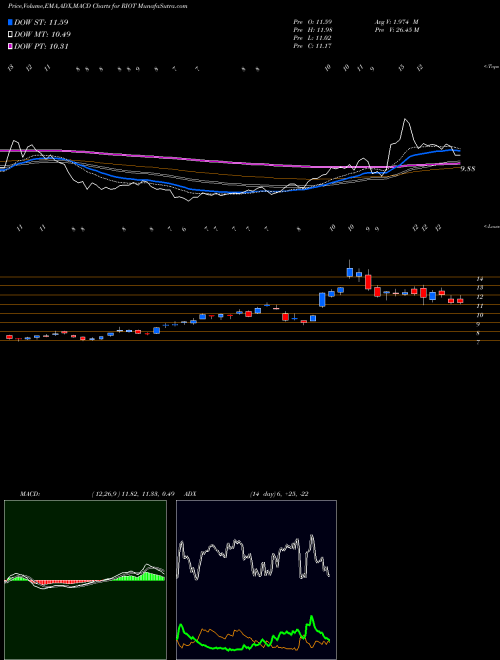Image resolution: width=500 pixels, height=660 pixels.
Task: Click the '<Tops' label at right edge
Action: point(492,67)
